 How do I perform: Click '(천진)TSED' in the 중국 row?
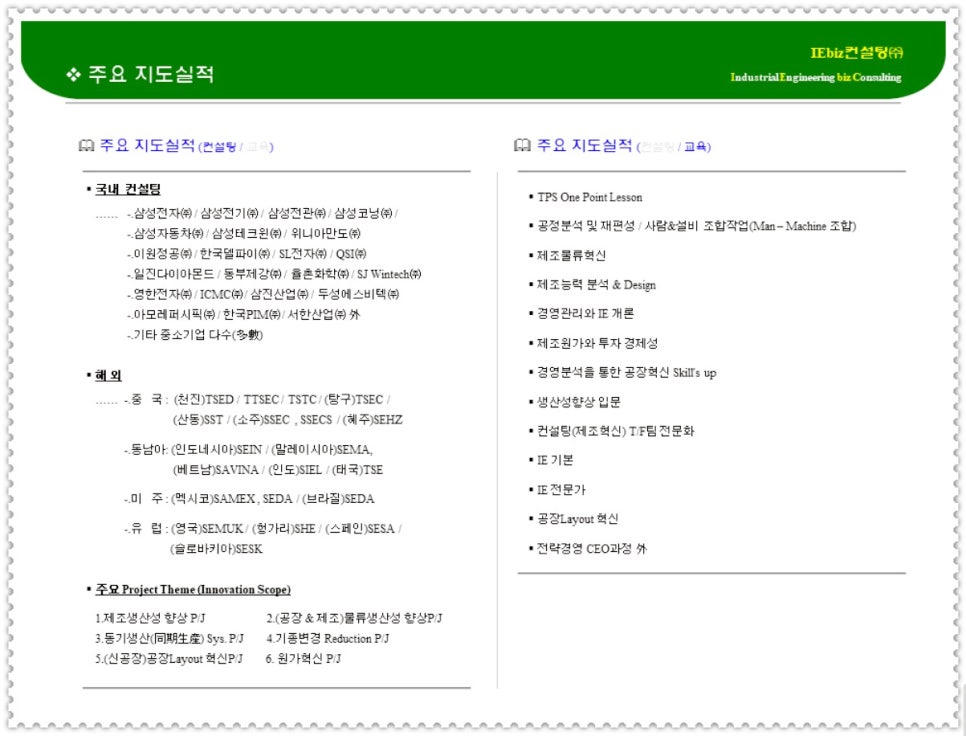[x=204, y=400]
